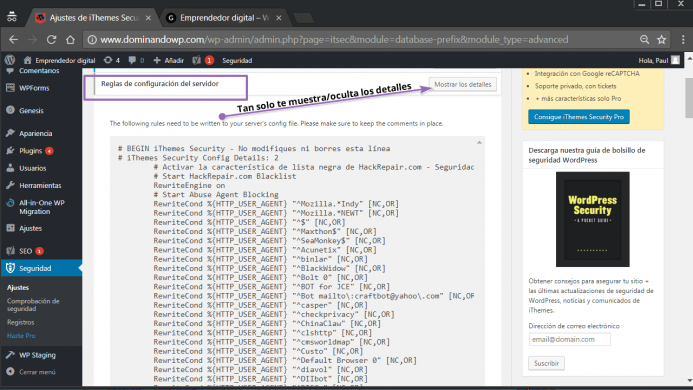
Task: Click 'Integración con Google reCAPTCHA' text
Action: coord(587,74)
